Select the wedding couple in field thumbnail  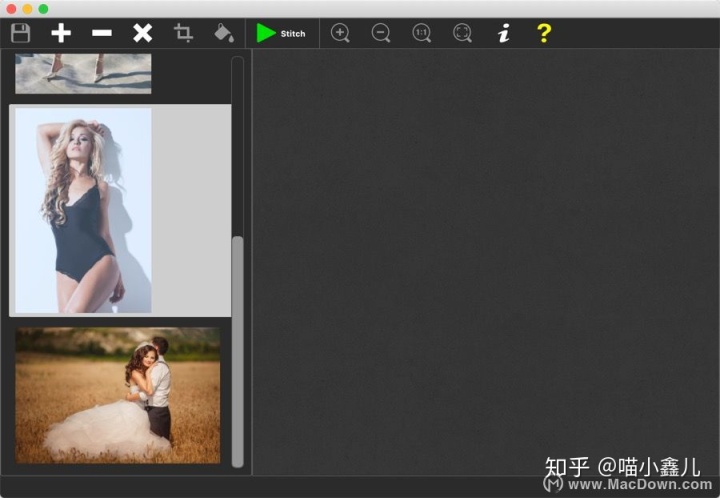[x=118, y=395]
